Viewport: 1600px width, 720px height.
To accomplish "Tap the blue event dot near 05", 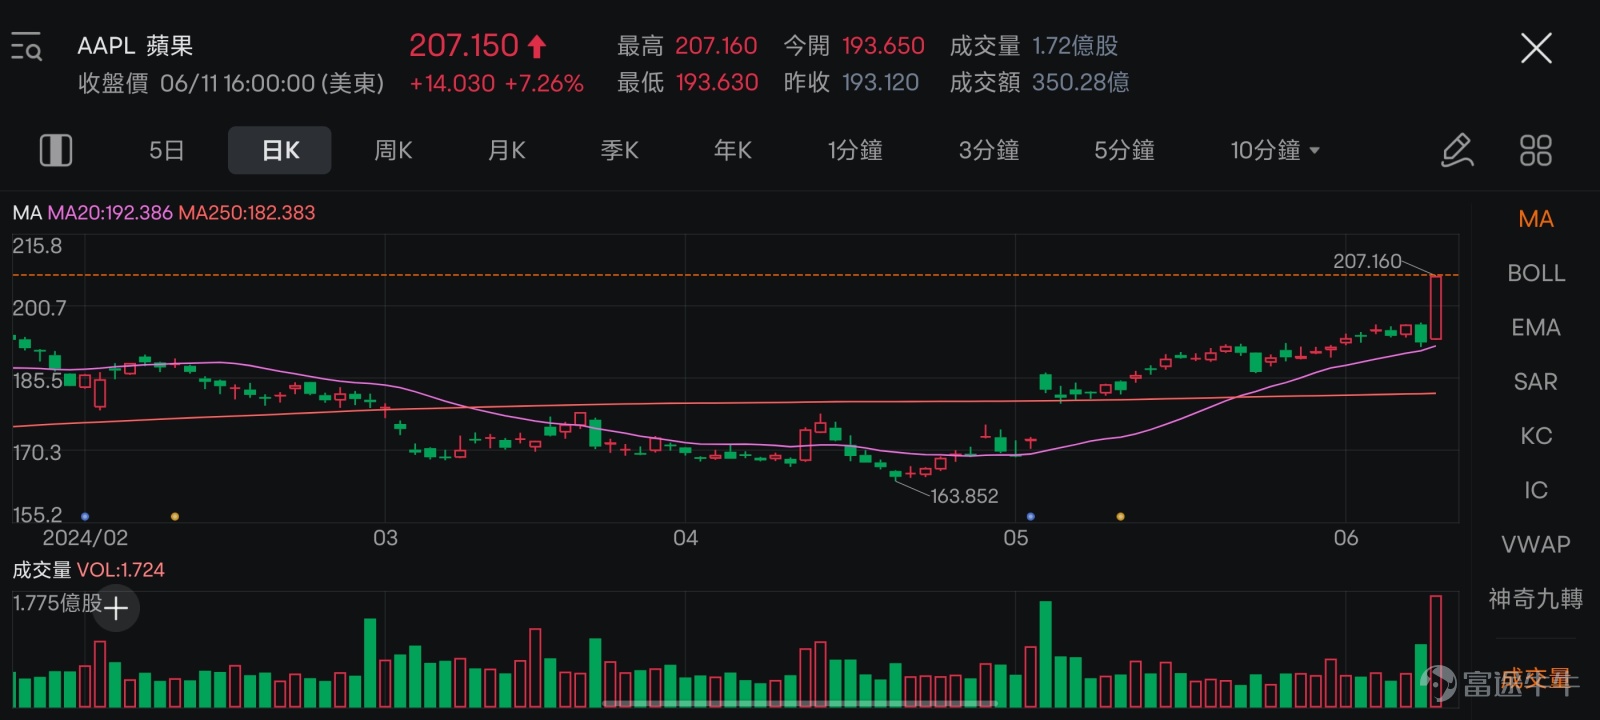I will pos(1031,516).
